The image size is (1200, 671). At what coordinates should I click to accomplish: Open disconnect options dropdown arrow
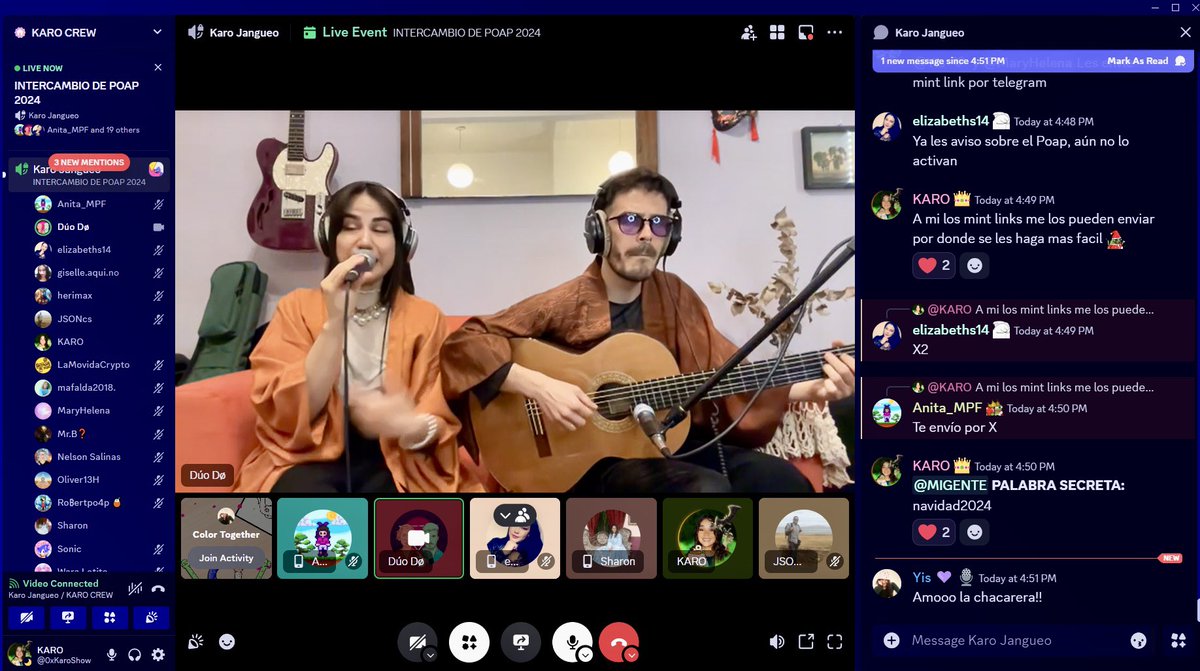[x=631, y=656]
